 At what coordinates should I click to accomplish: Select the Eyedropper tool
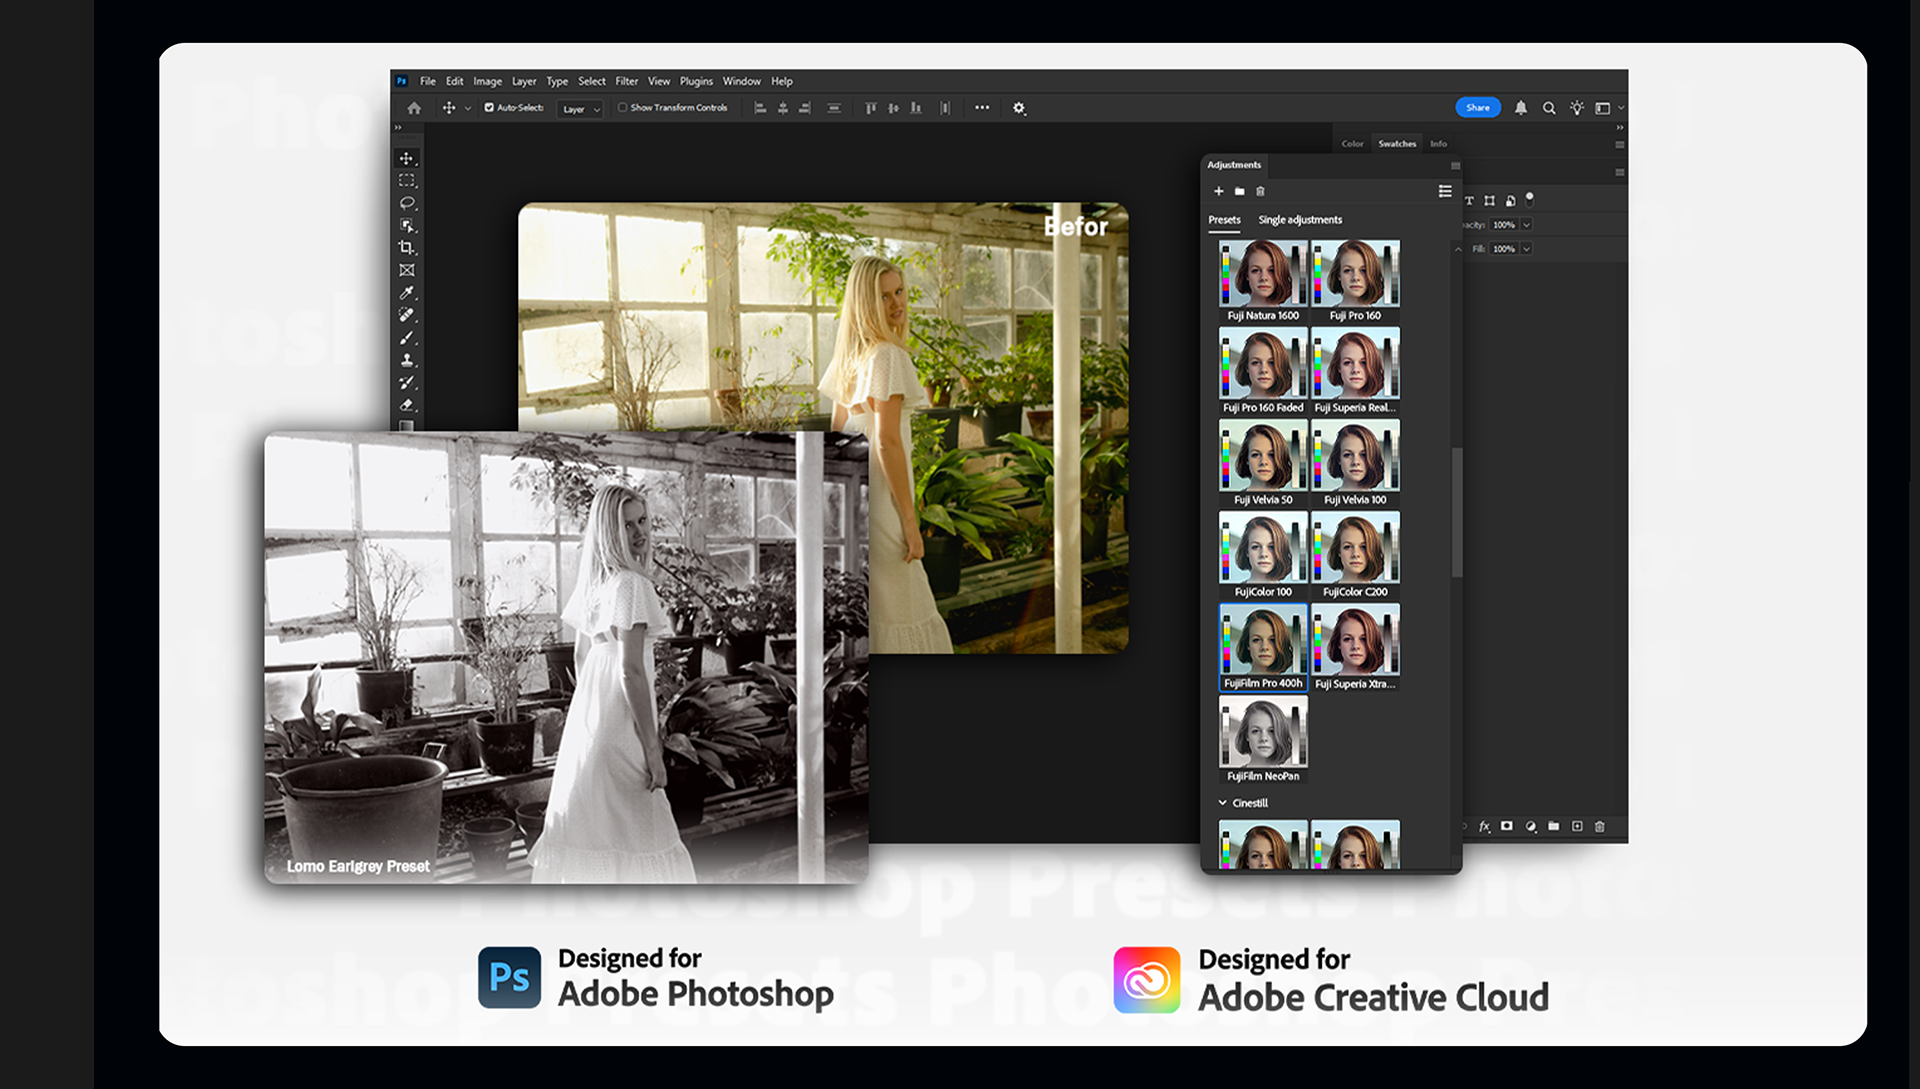(x=406, y=293)
